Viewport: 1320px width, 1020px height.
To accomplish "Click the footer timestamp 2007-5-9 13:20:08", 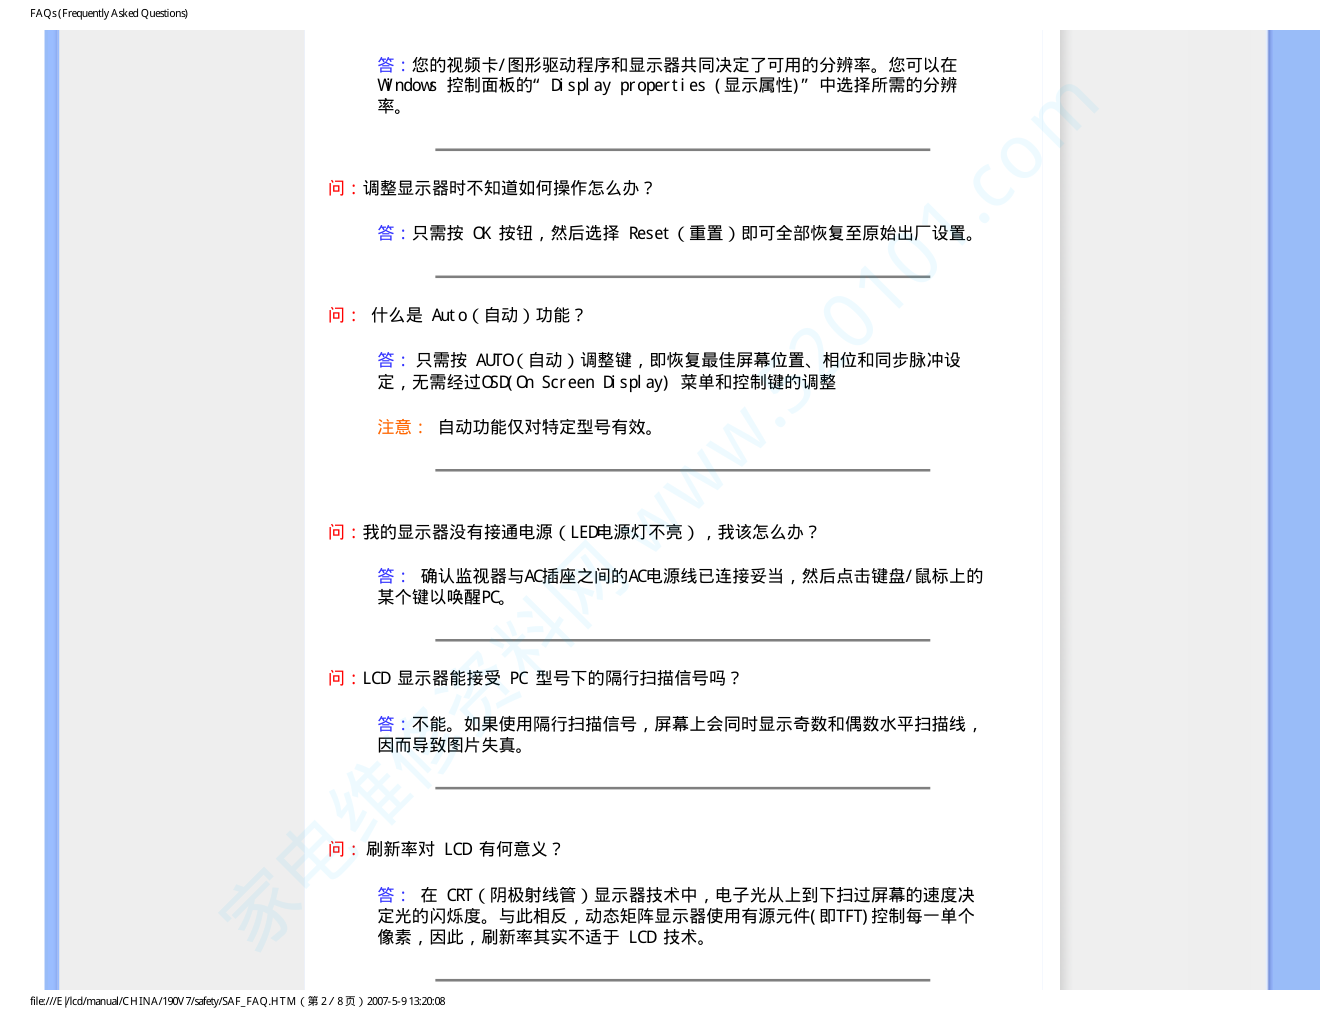I will click(406, 1001).
